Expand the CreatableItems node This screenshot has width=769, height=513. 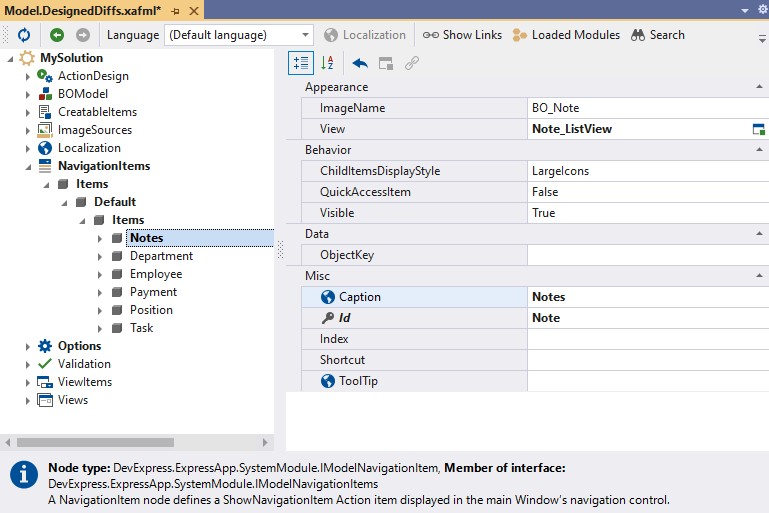27,112
